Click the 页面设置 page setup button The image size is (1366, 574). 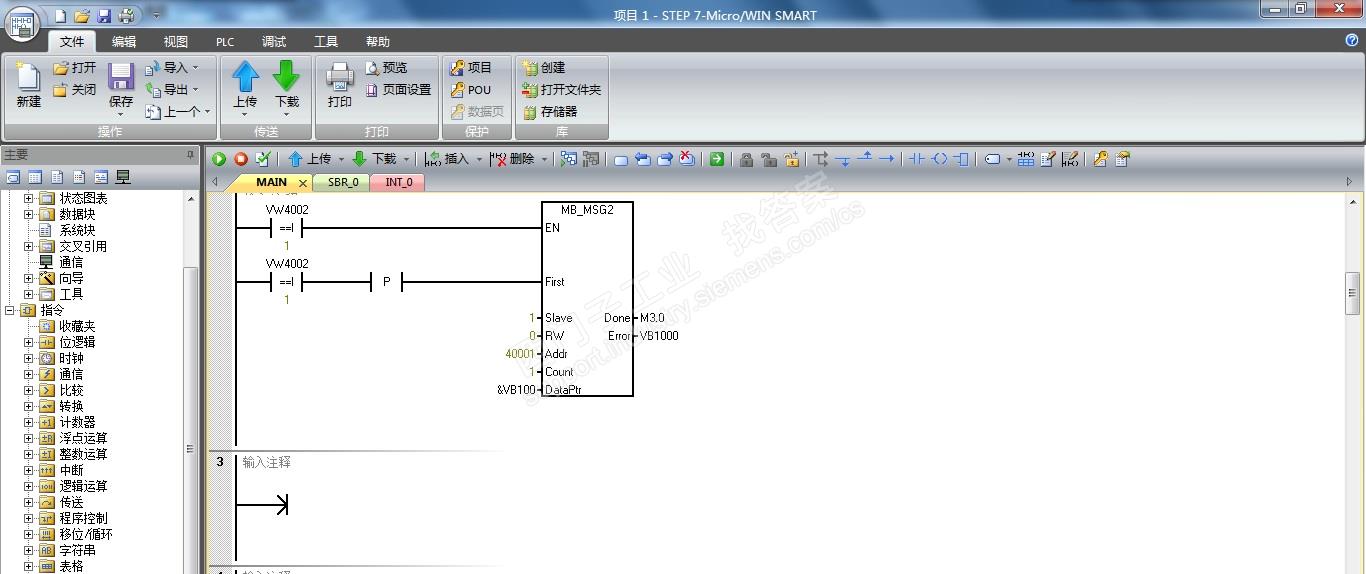pos(398,89)
